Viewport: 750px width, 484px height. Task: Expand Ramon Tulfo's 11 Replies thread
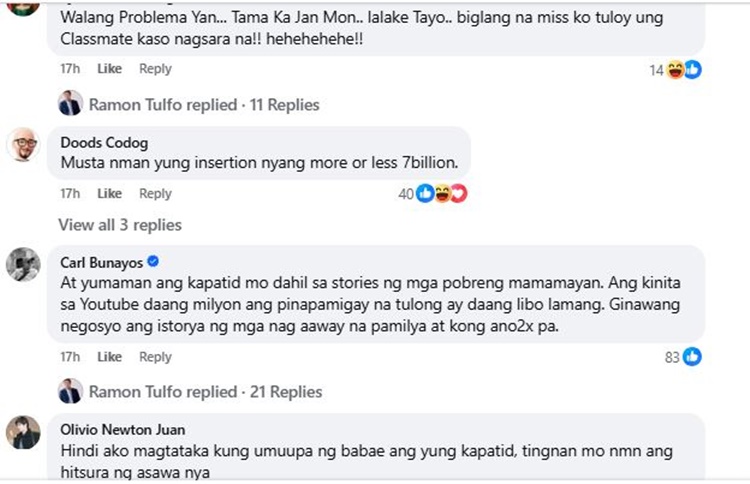tap(204, 104)
